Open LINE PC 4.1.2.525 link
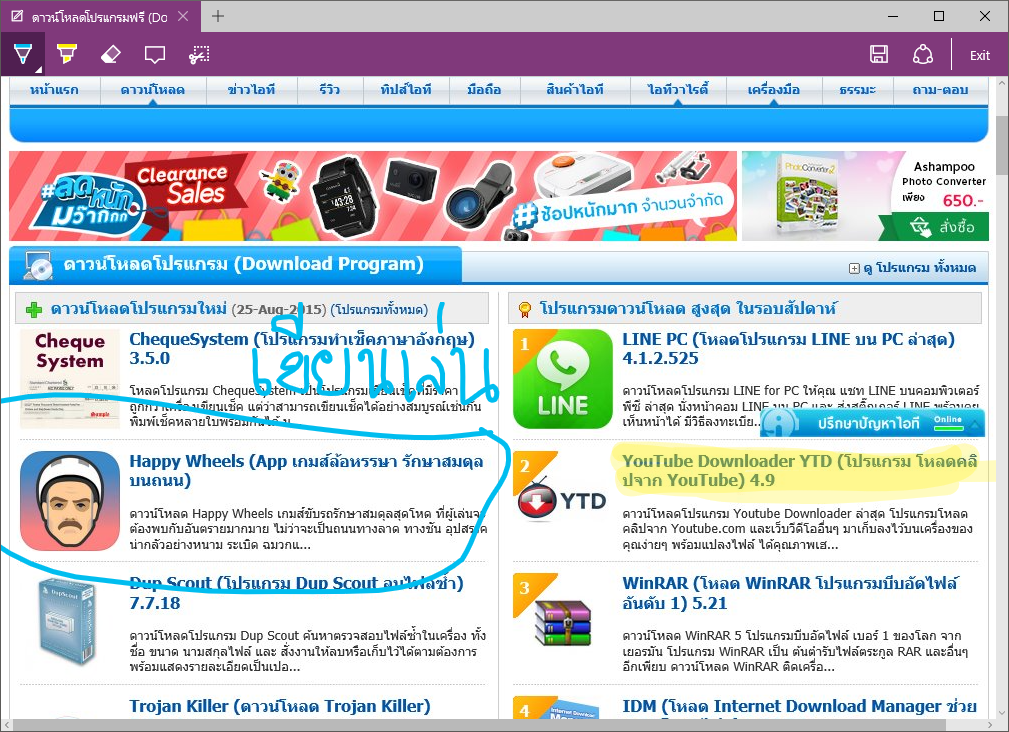The width and height of the screenshot is (1009, 732). [788, 349]
